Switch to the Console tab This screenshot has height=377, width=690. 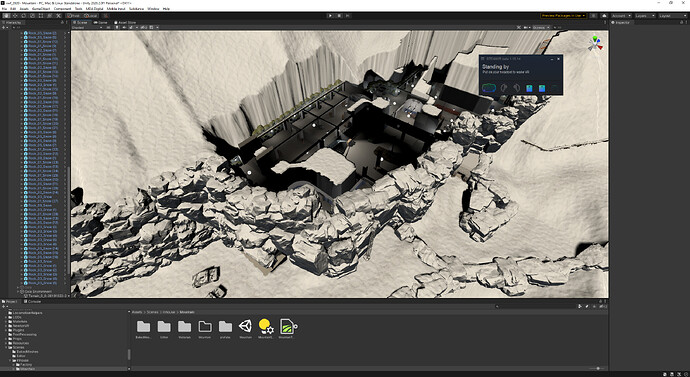click(33, 301)
